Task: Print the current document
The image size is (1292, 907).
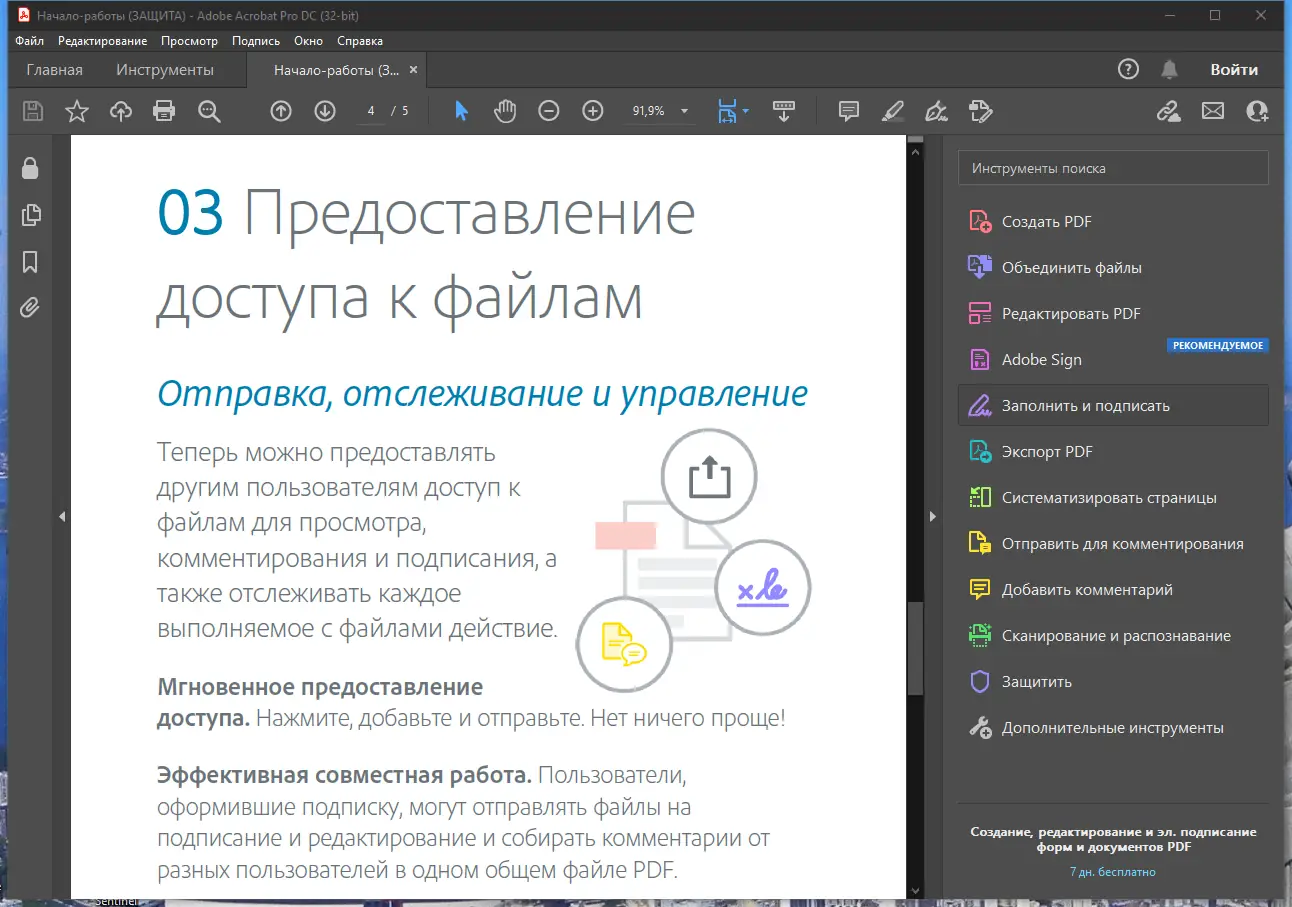Action: (x=164, y=111)
